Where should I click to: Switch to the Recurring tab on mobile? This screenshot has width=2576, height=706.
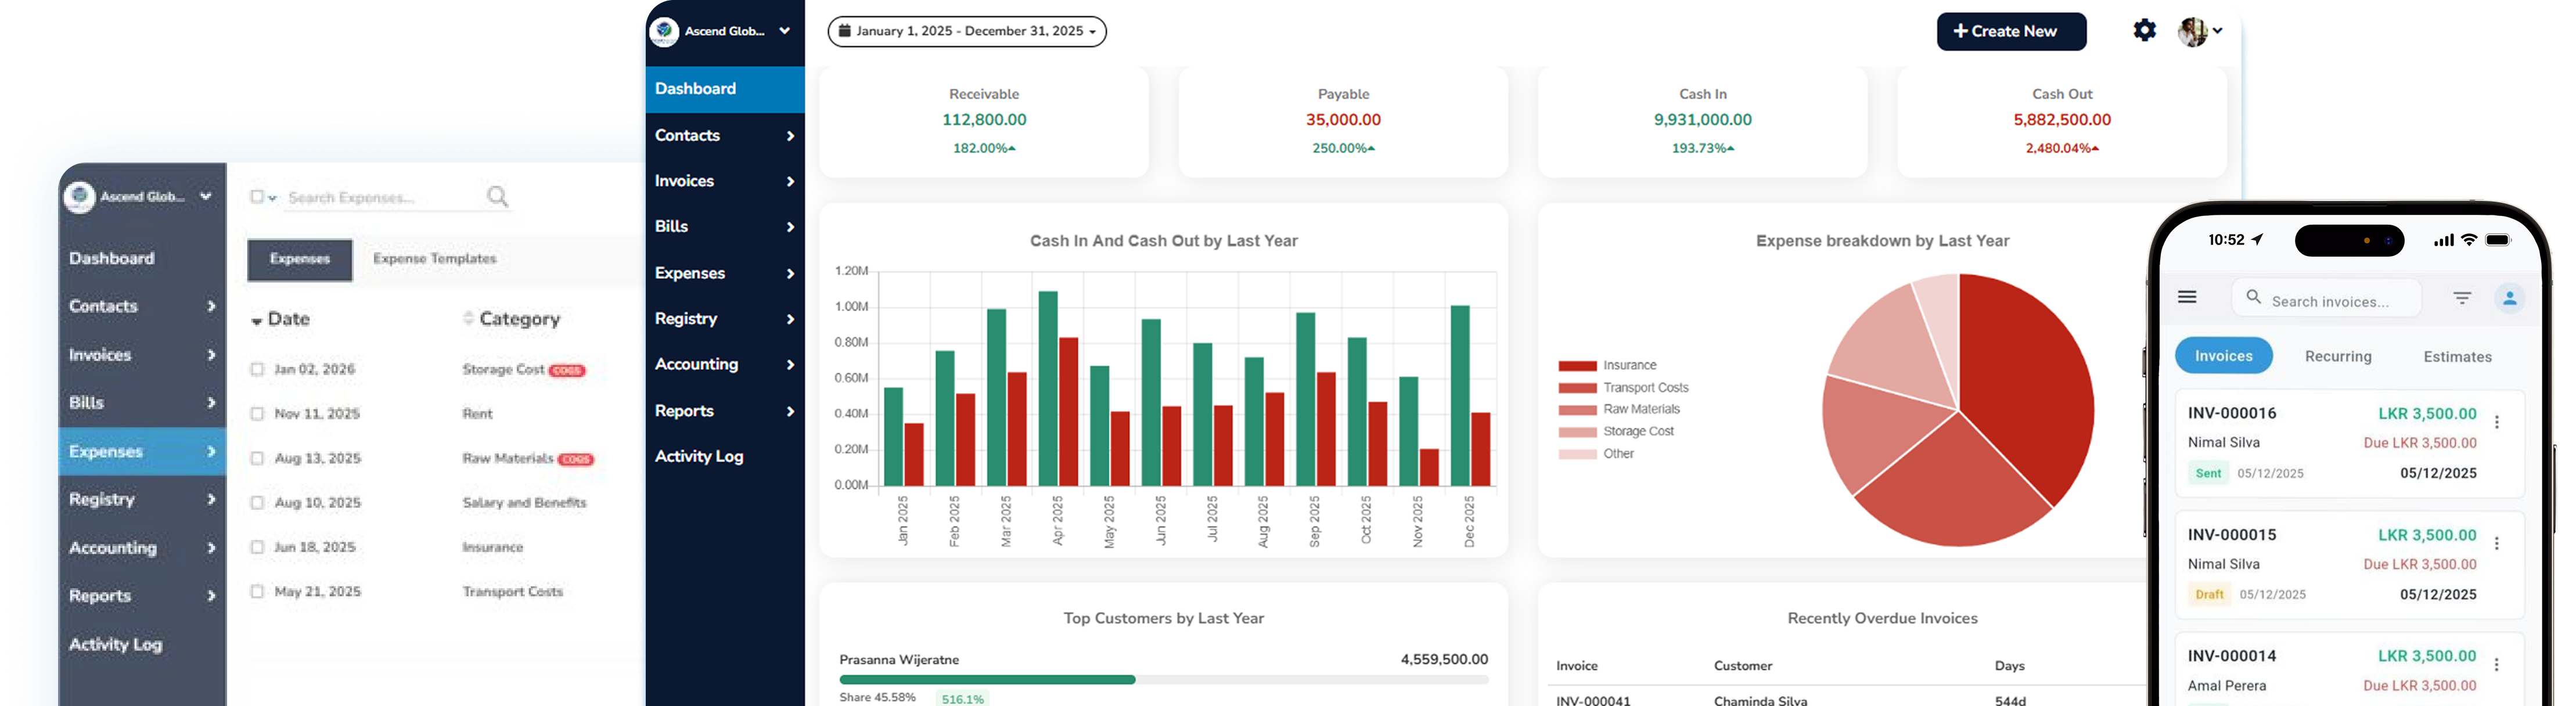[x=2339, y=356]
